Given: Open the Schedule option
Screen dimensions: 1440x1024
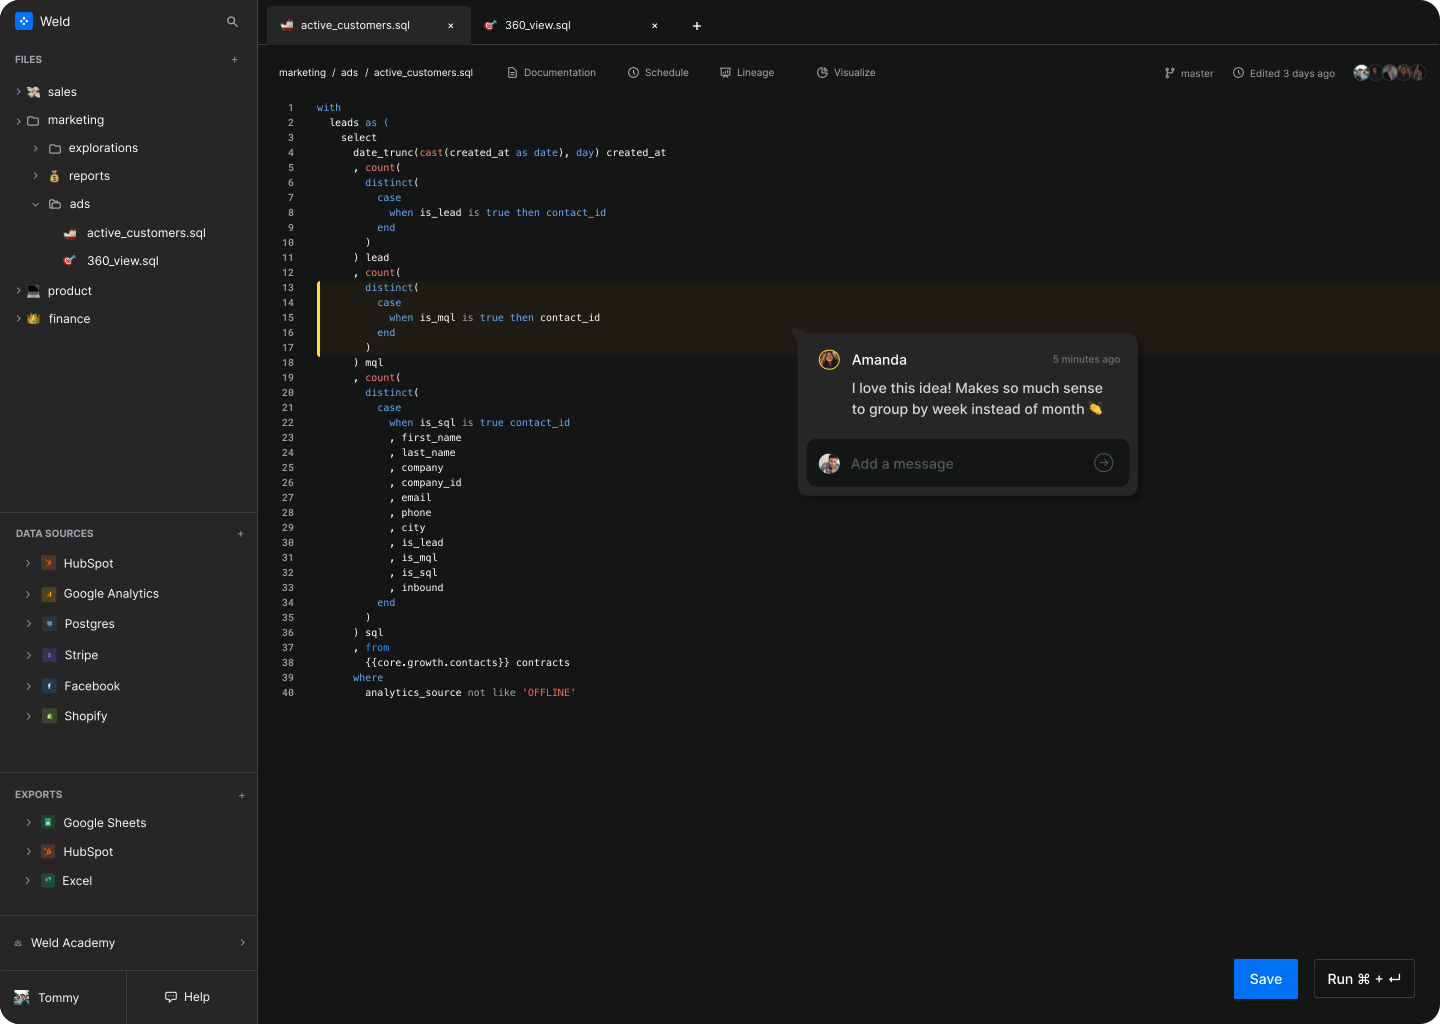Looking at the screenshot, I should click(658, 73).
